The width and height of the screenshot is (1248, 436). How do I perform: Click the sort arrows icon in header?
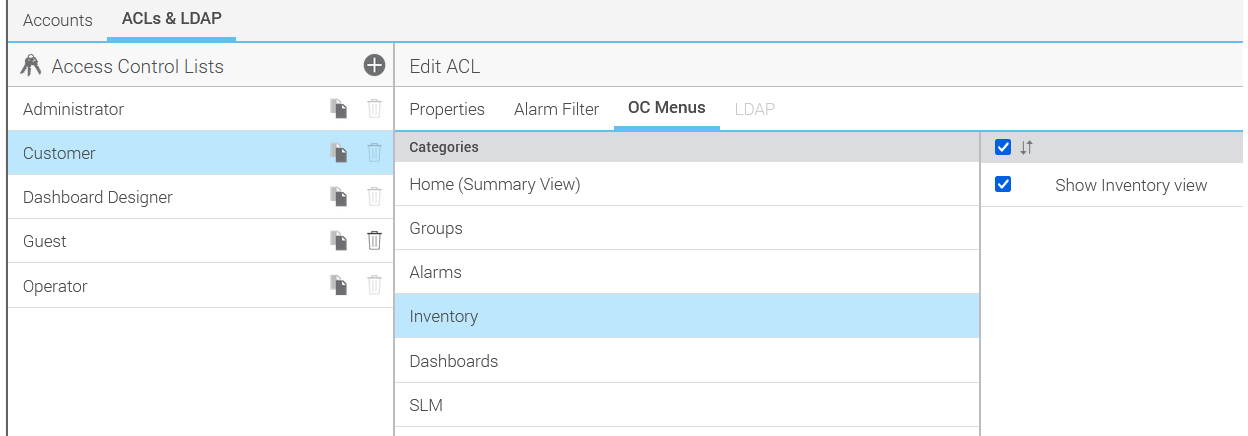point(1026,148)
